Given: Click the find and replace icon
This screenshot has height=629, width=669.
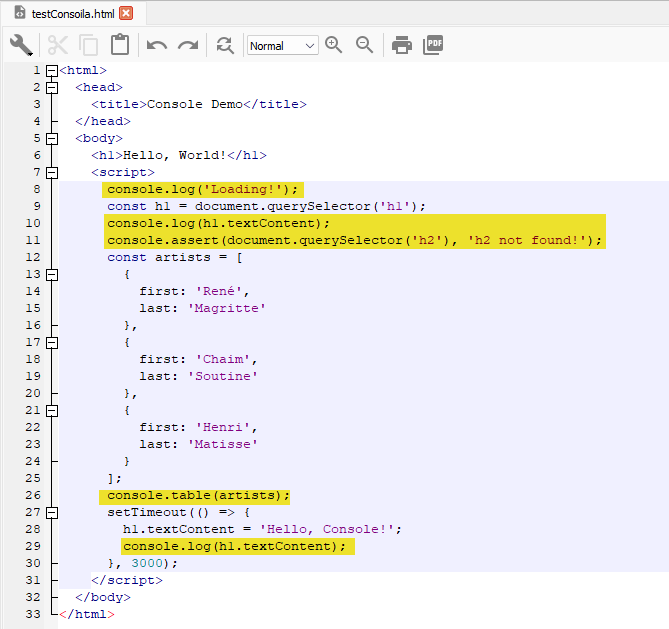Looking at the screenshot, I should pyautogui.click(x=225, y=45).
